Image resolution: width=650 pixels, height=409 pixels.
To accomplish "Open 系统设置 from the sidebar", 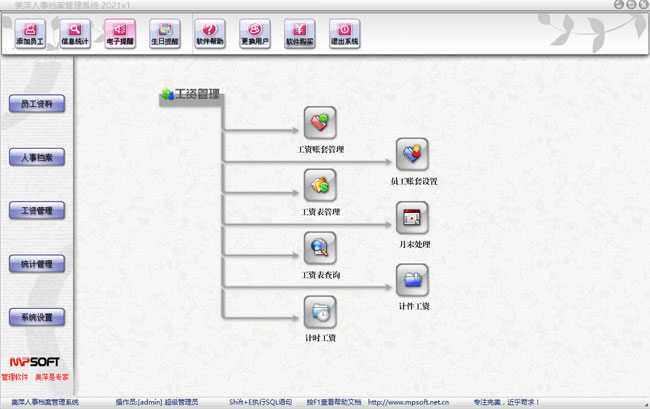I will (x=37, y=317).
